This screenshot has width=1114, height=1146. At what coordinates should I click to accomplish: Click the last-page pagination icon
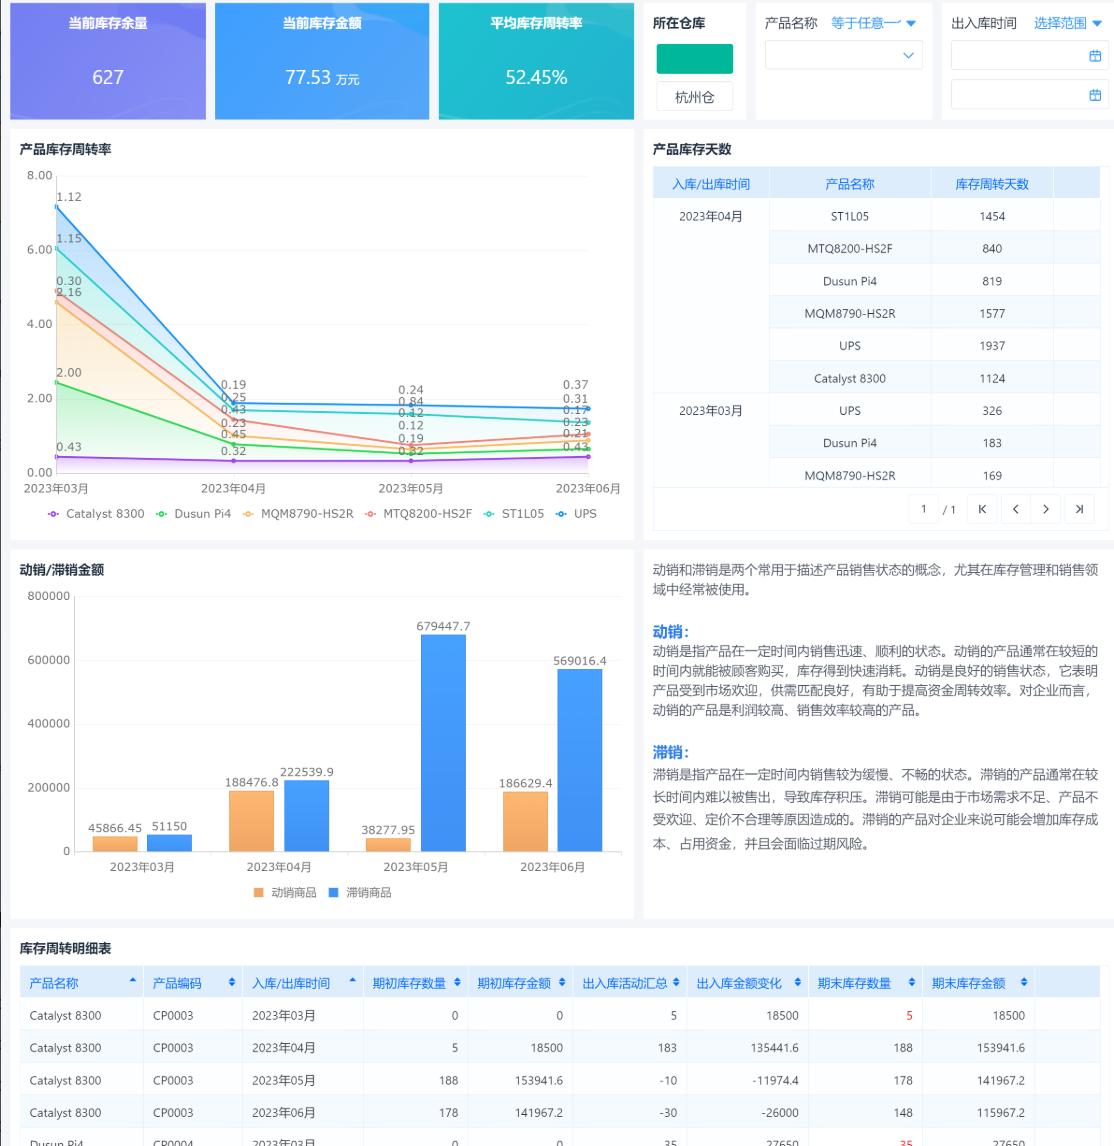click(1080, 508)
